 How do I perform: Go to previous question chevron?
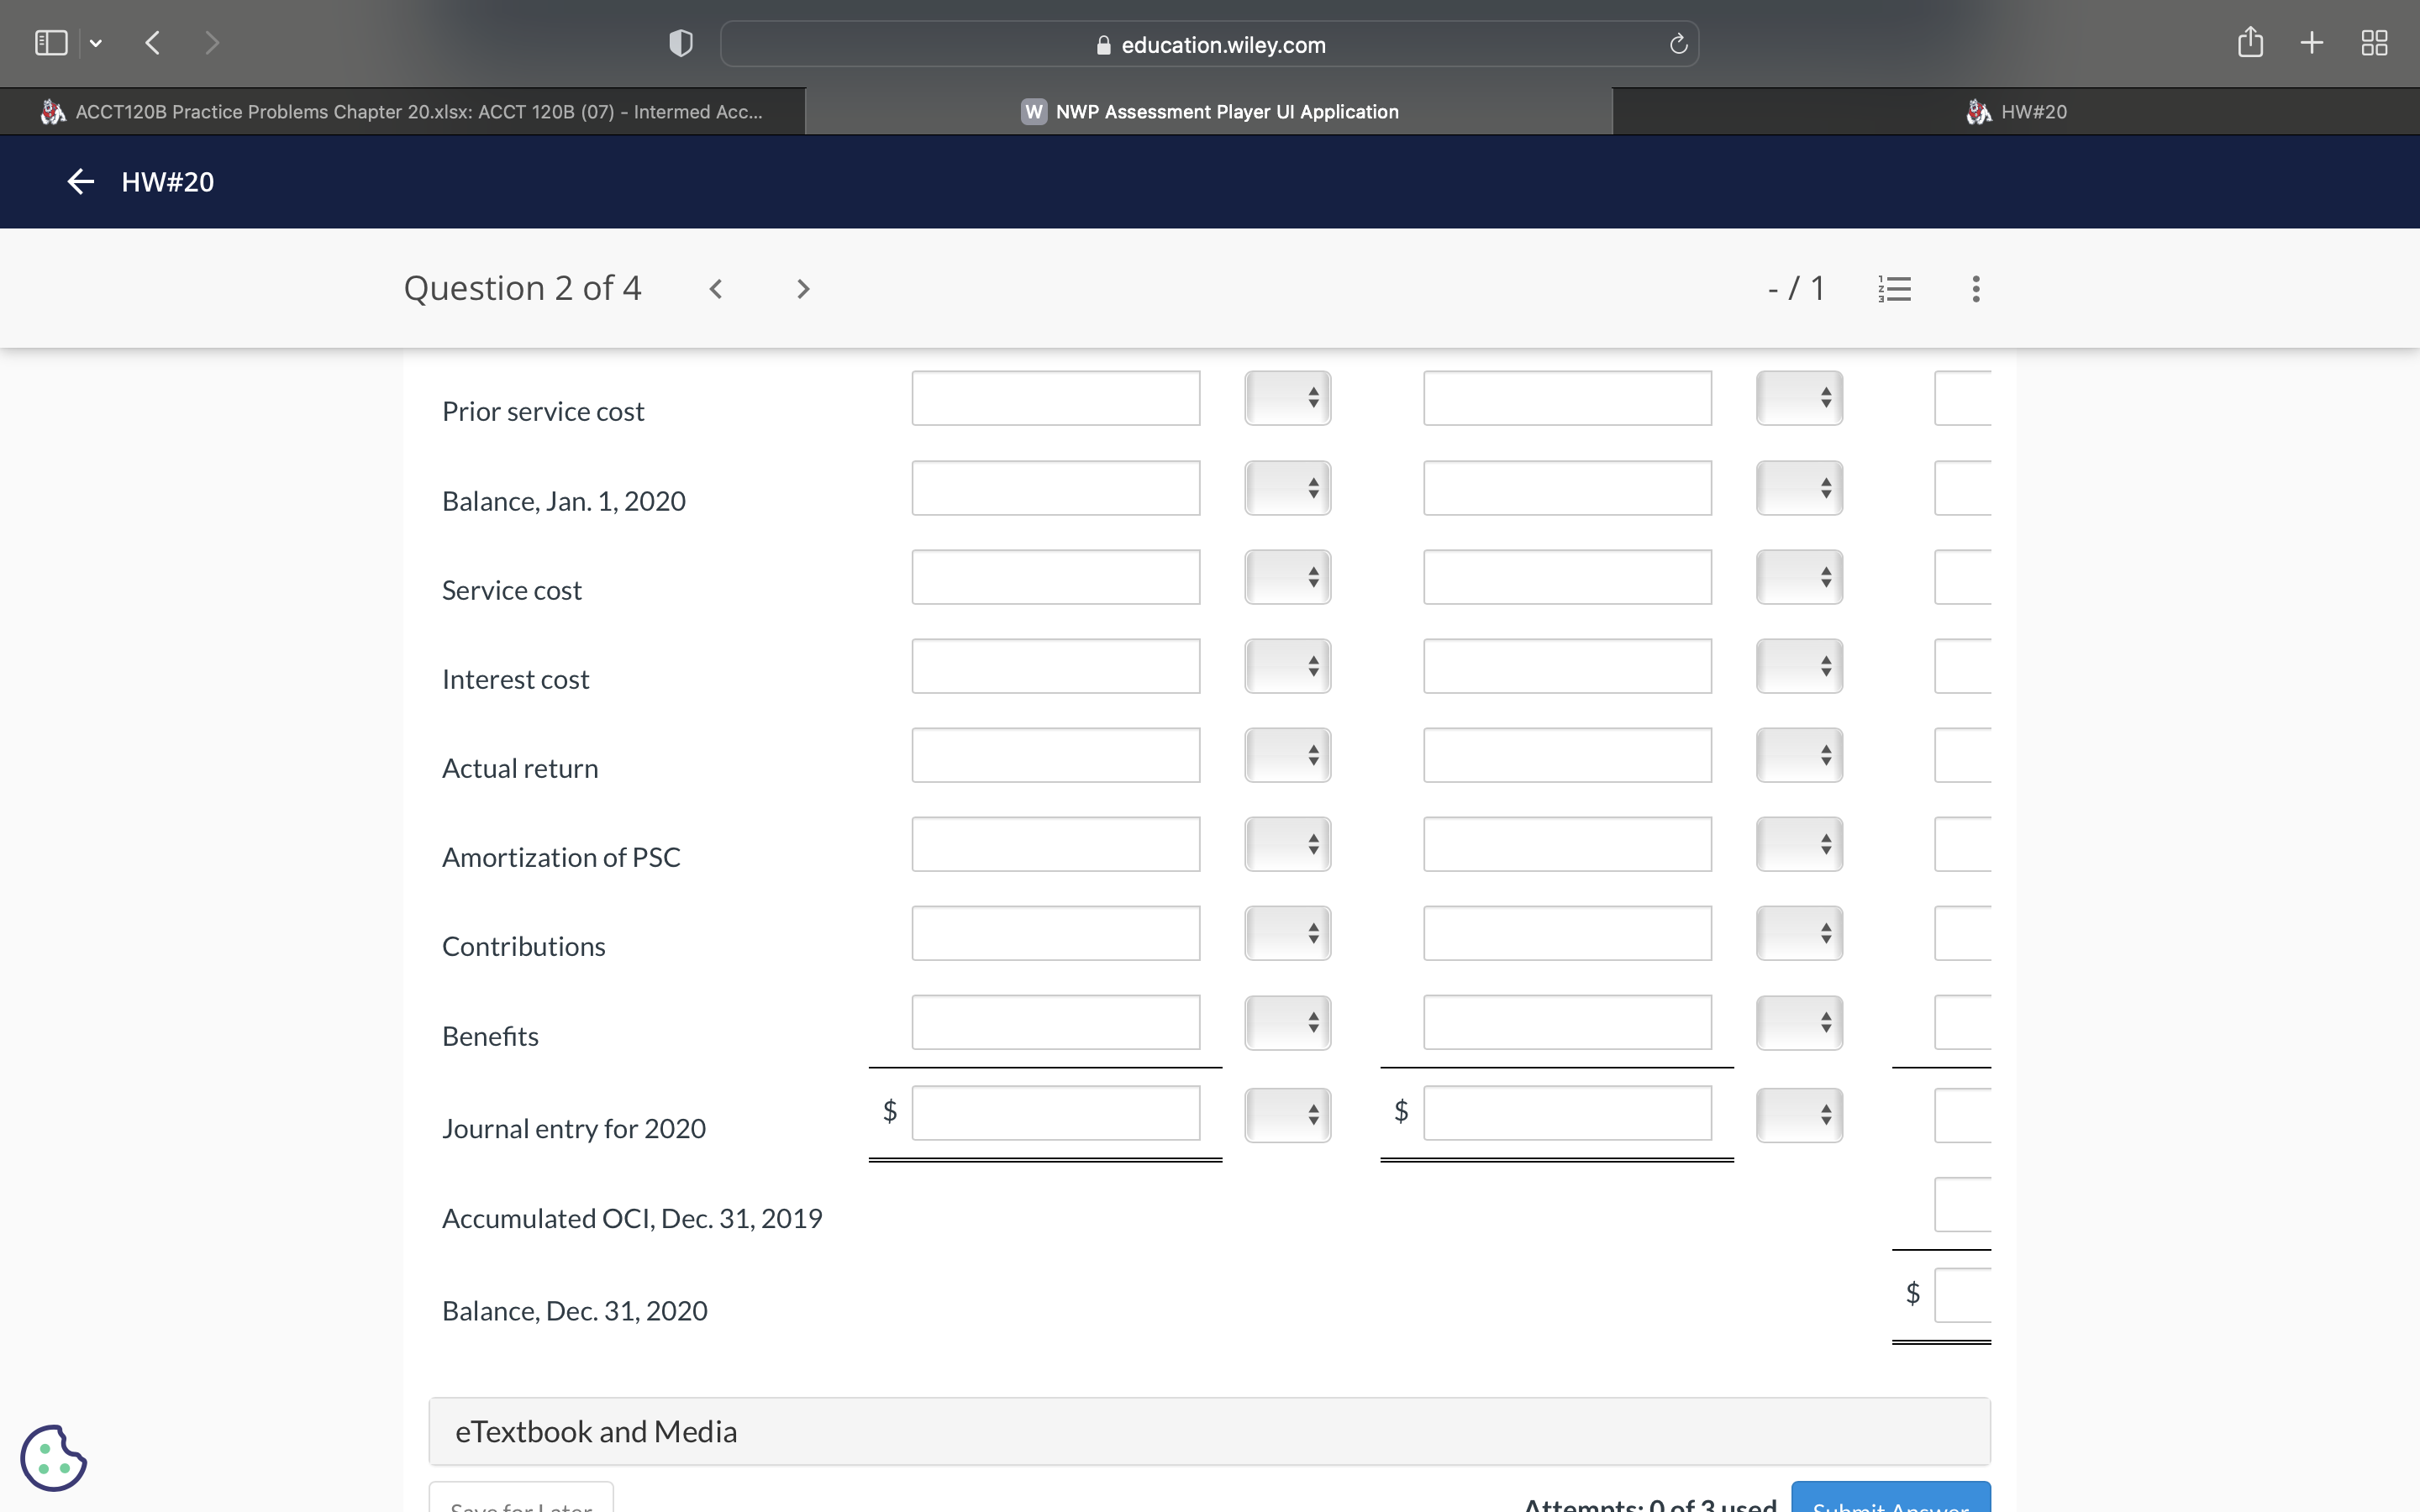(716, 289)
